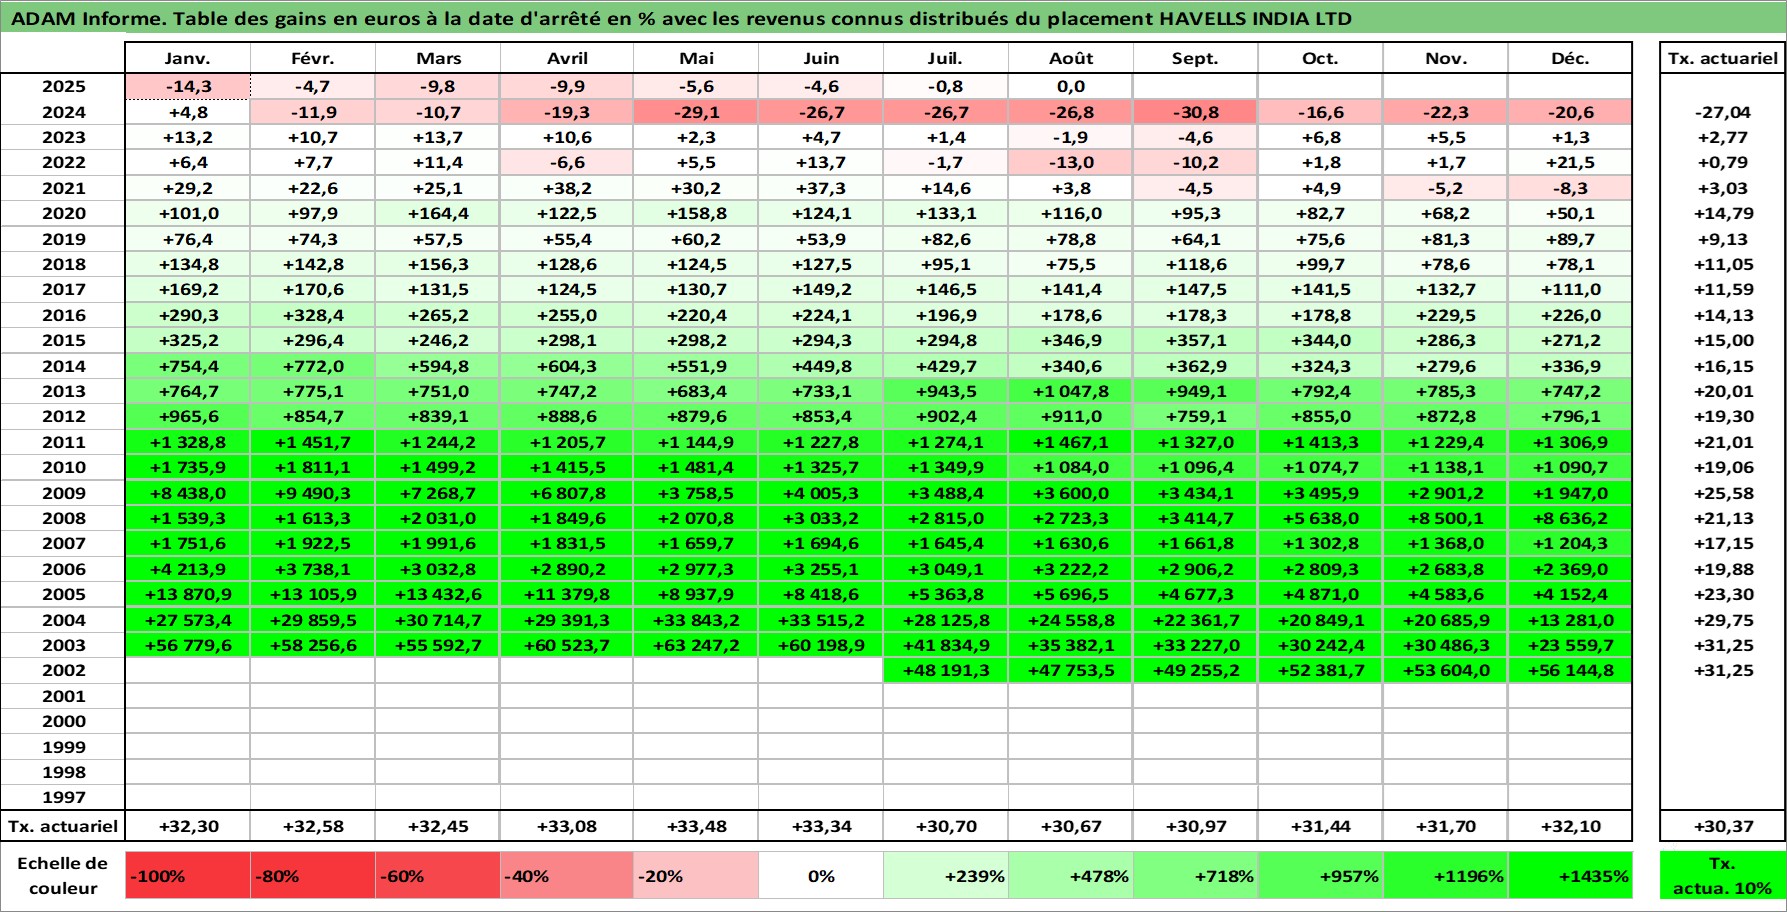Pick the -60% color scale swatch
The width and height of the screenshot is (1787, 912).
437,876
